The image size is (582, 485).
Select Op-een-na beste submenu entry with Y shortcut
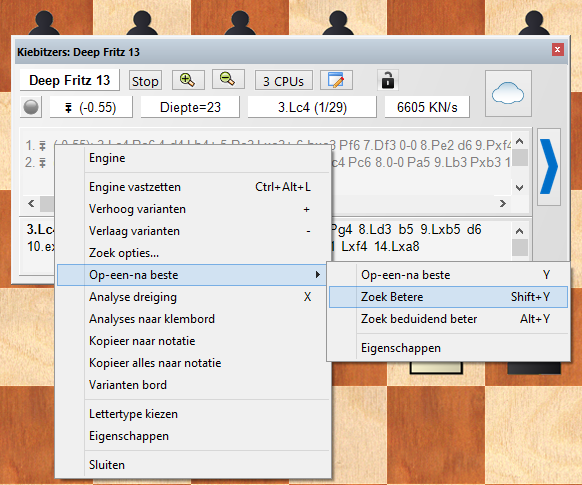pyautogui.click(x=448, y=275)
